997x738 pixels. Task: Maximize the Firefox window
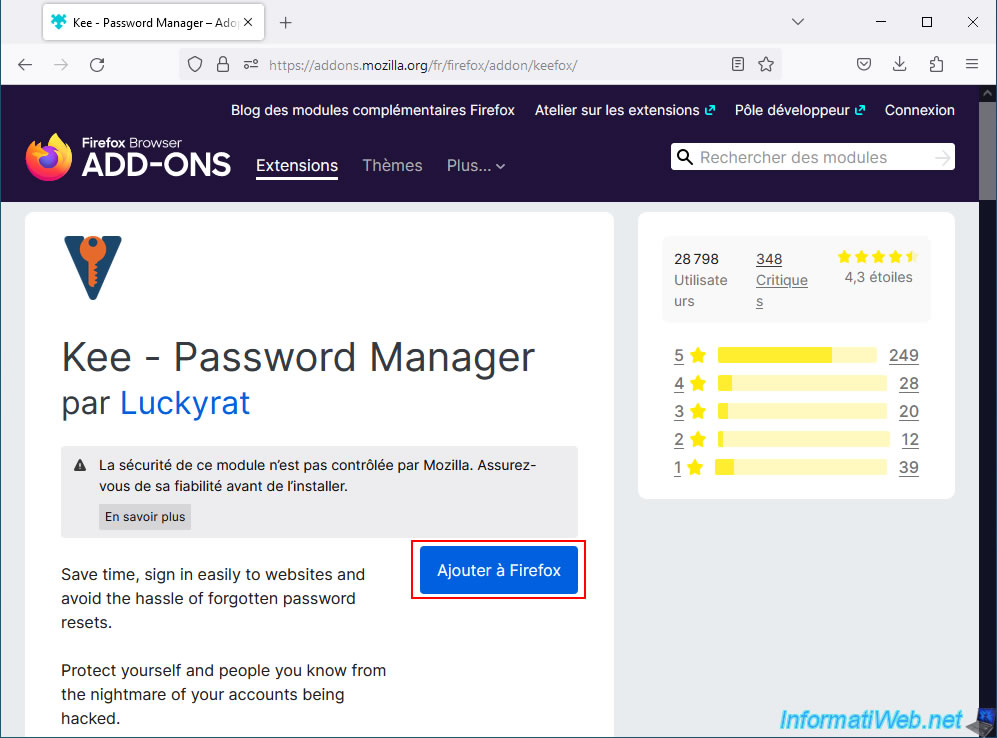coord(927,22)
